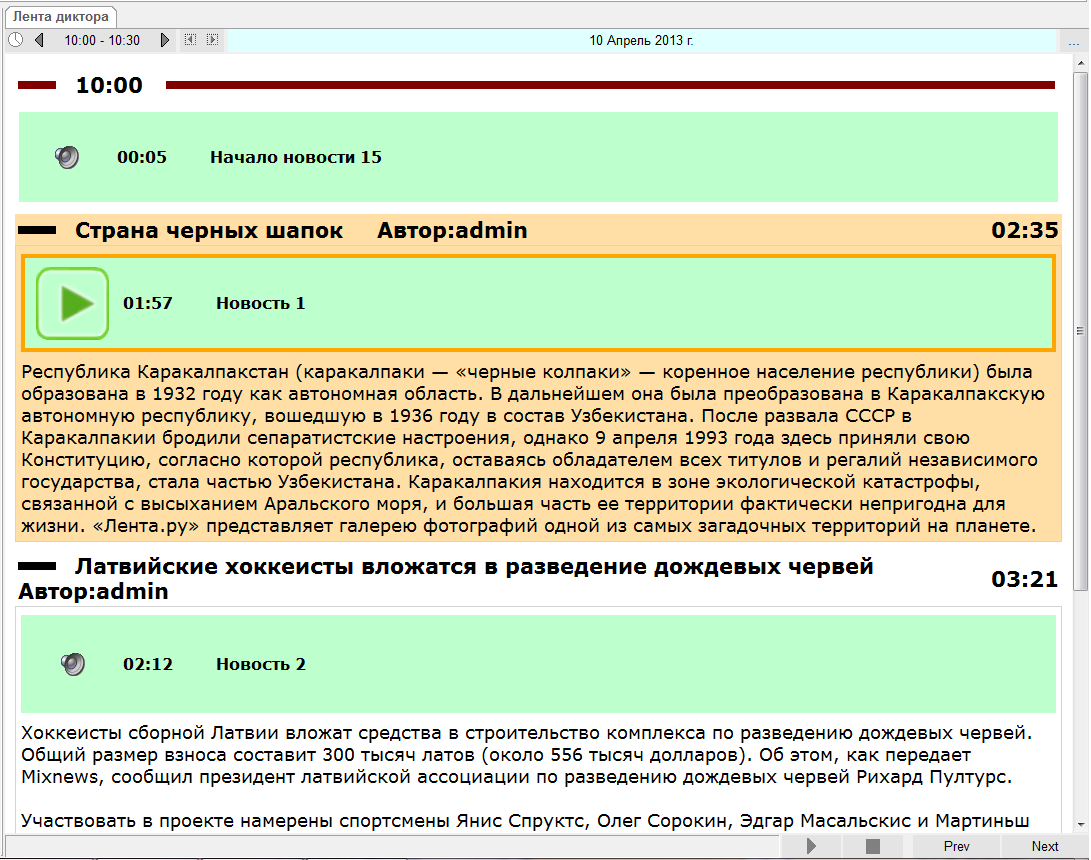Click the 03:21 story duration
The image size is (1091, 860).
tap(1024, 579)
